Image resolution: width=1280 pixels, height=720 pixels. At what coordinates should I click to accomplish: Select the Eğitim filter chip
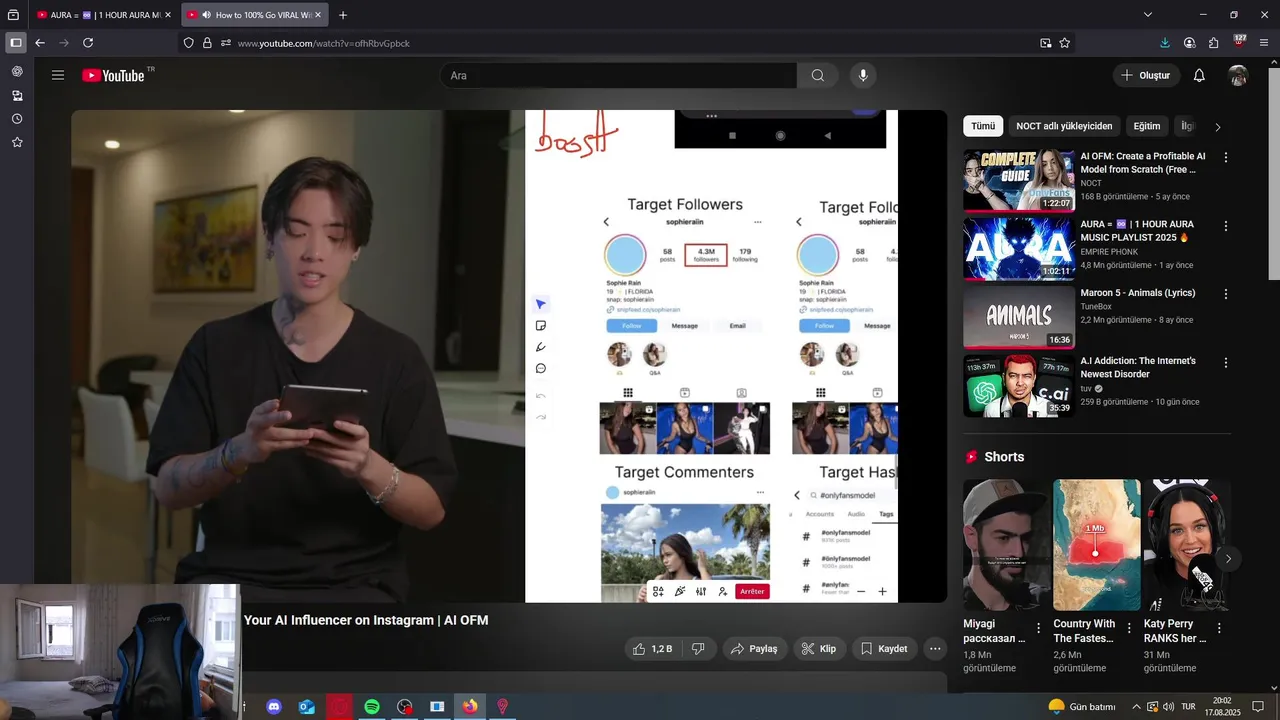tap(1147, 126)
